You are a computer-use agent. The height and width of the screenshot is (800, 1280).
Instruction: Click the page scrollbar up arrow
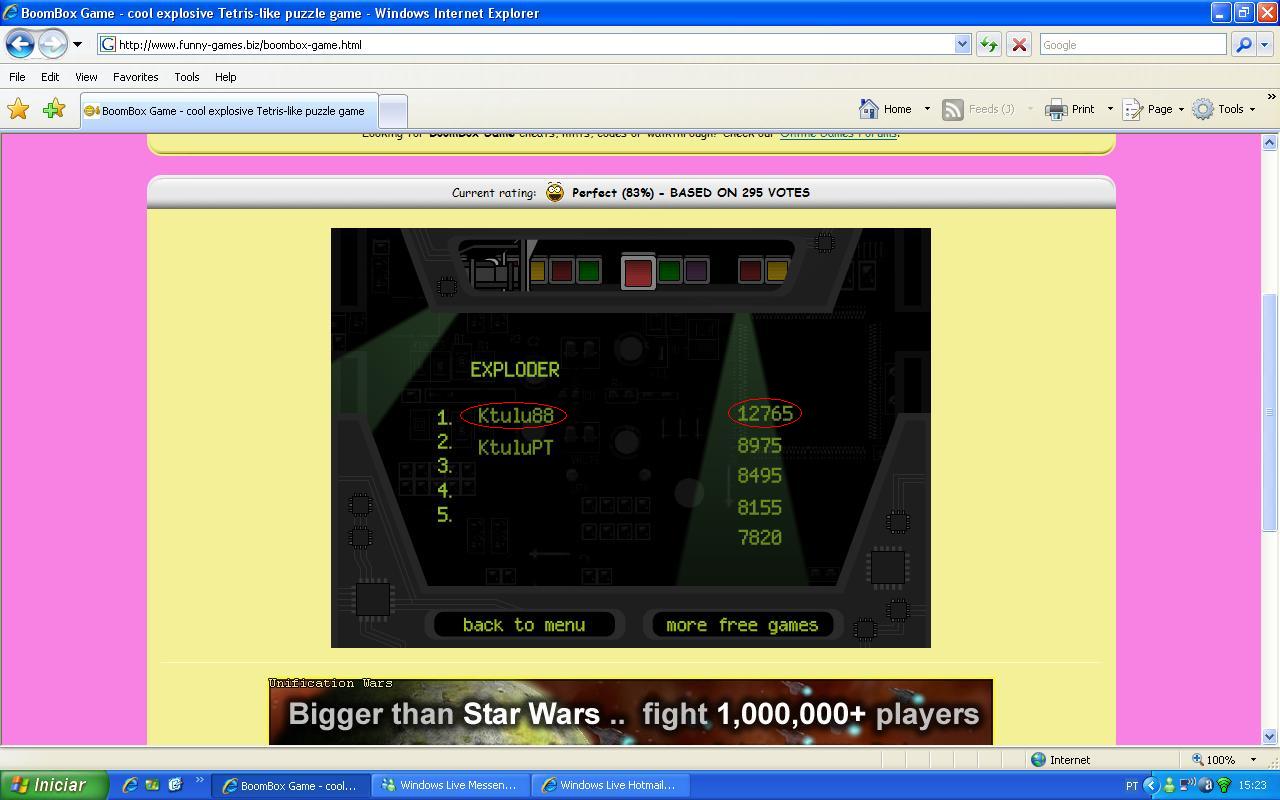[1270, 143]
